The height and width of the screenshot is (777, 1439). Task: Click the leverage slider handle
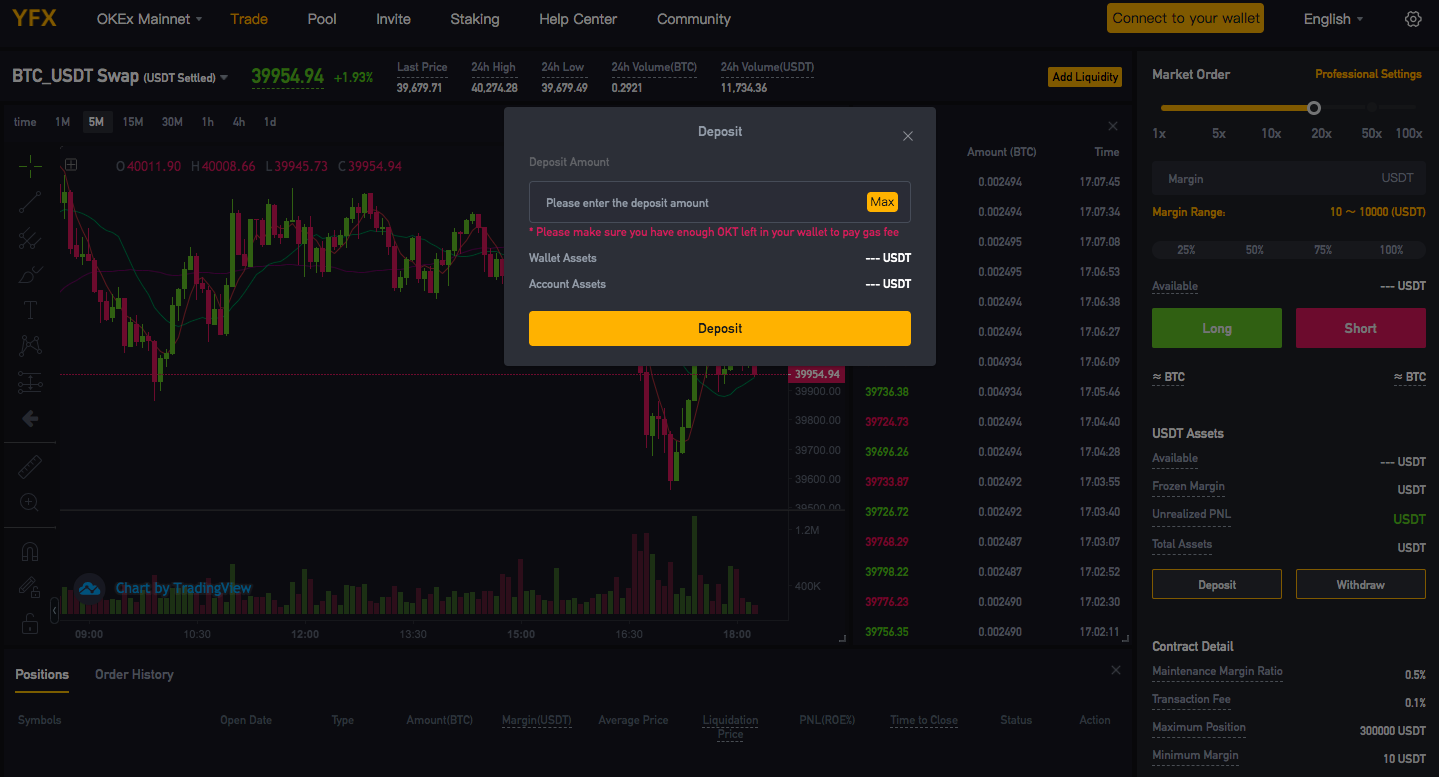[1314, 108]
